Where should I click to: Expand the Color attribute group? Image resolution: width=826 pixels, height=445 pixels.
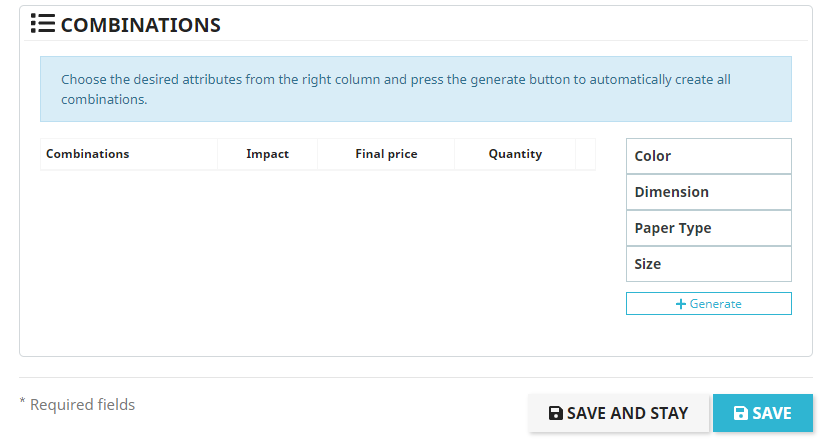click(708, 156)
